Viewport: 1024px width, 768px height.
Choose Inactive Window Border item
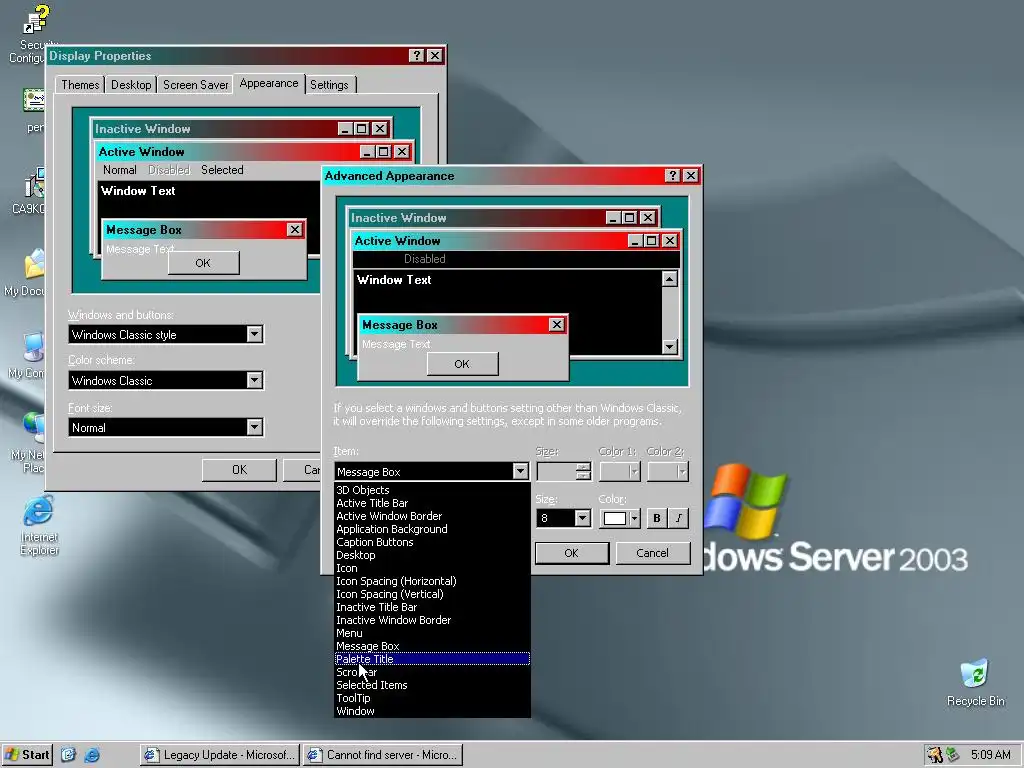coord(432,620)
